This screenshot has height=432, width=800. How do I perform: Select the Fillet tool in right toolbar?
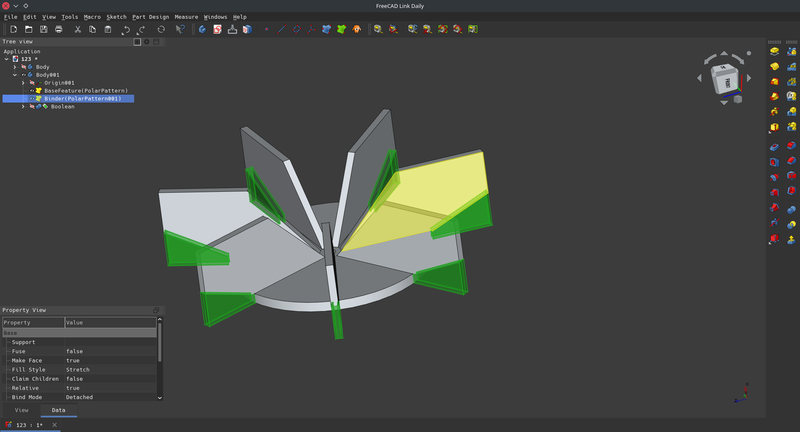click(x=791, y=147)
